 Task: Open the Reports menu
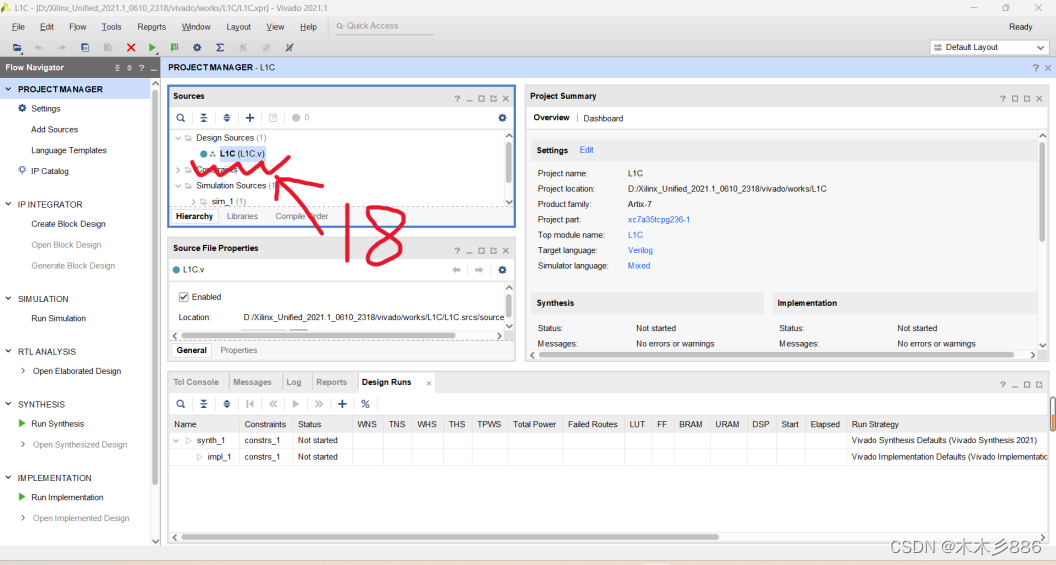[x=152, y=27]
